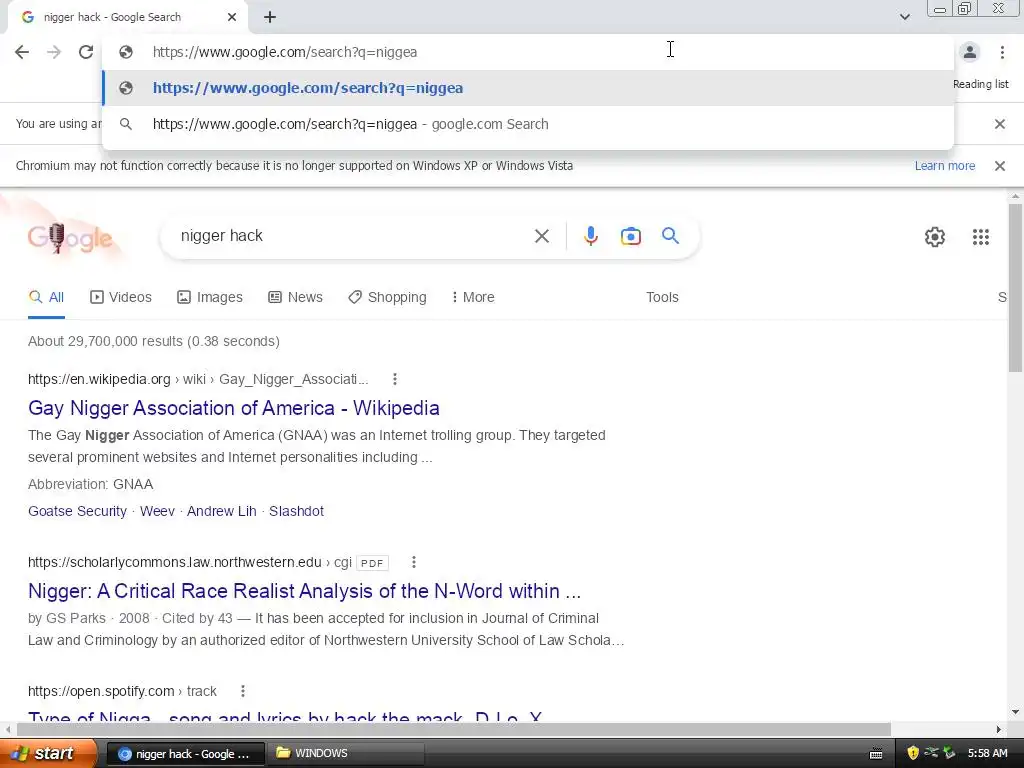Go back using the browser back arrow
Viewport: 1024px width, 768px height.
22,52
